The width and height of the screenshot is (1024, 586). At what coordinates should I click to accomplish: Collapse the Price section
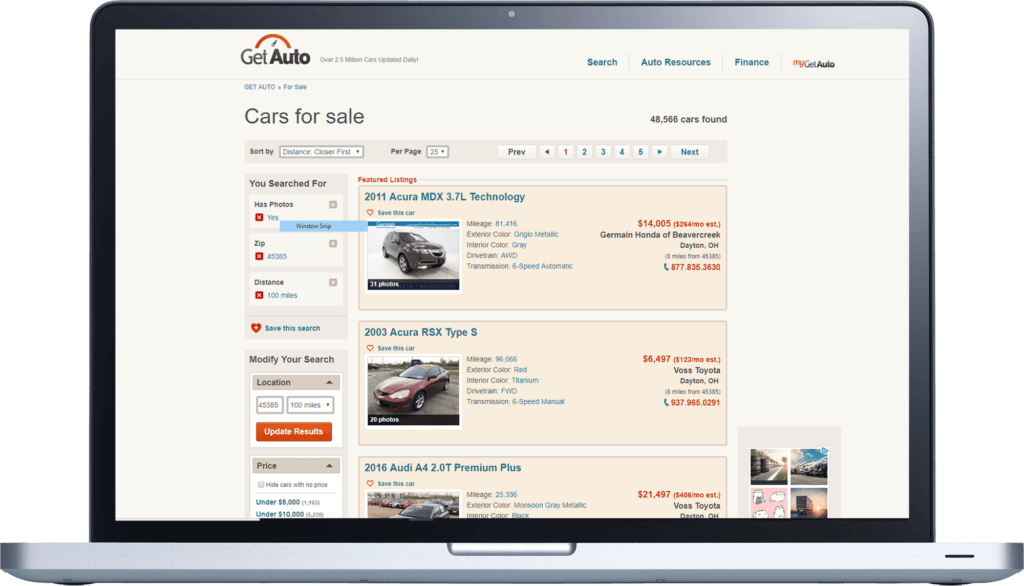coord(329,466)
